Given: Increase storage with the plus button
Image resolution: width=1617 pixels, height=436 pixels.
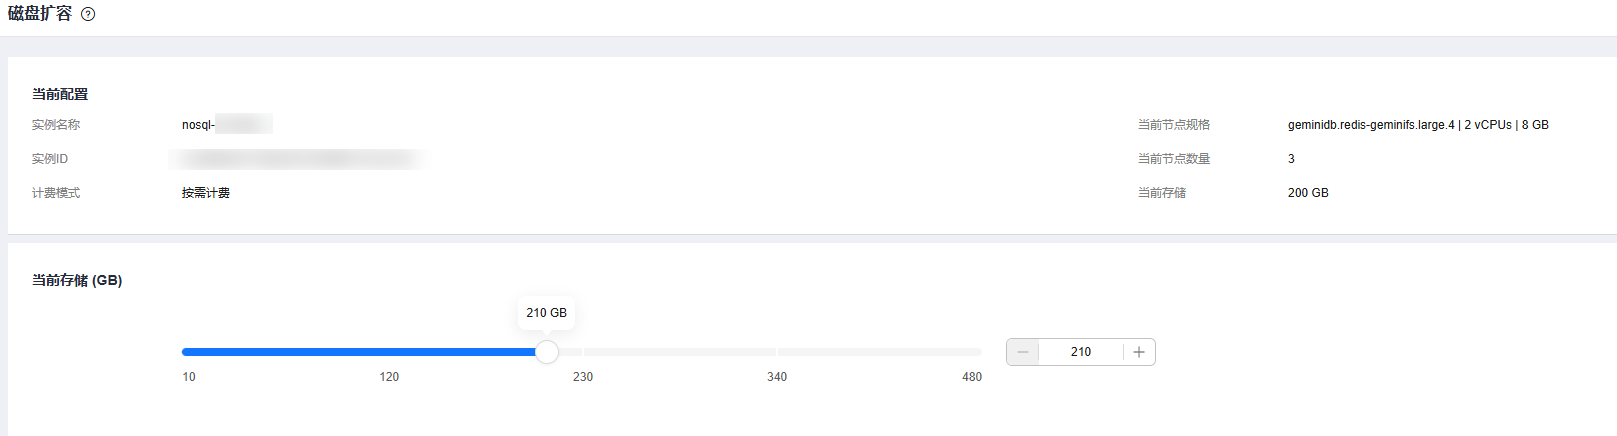Looking at the screenshot, I should click(x=1139, y=352).
